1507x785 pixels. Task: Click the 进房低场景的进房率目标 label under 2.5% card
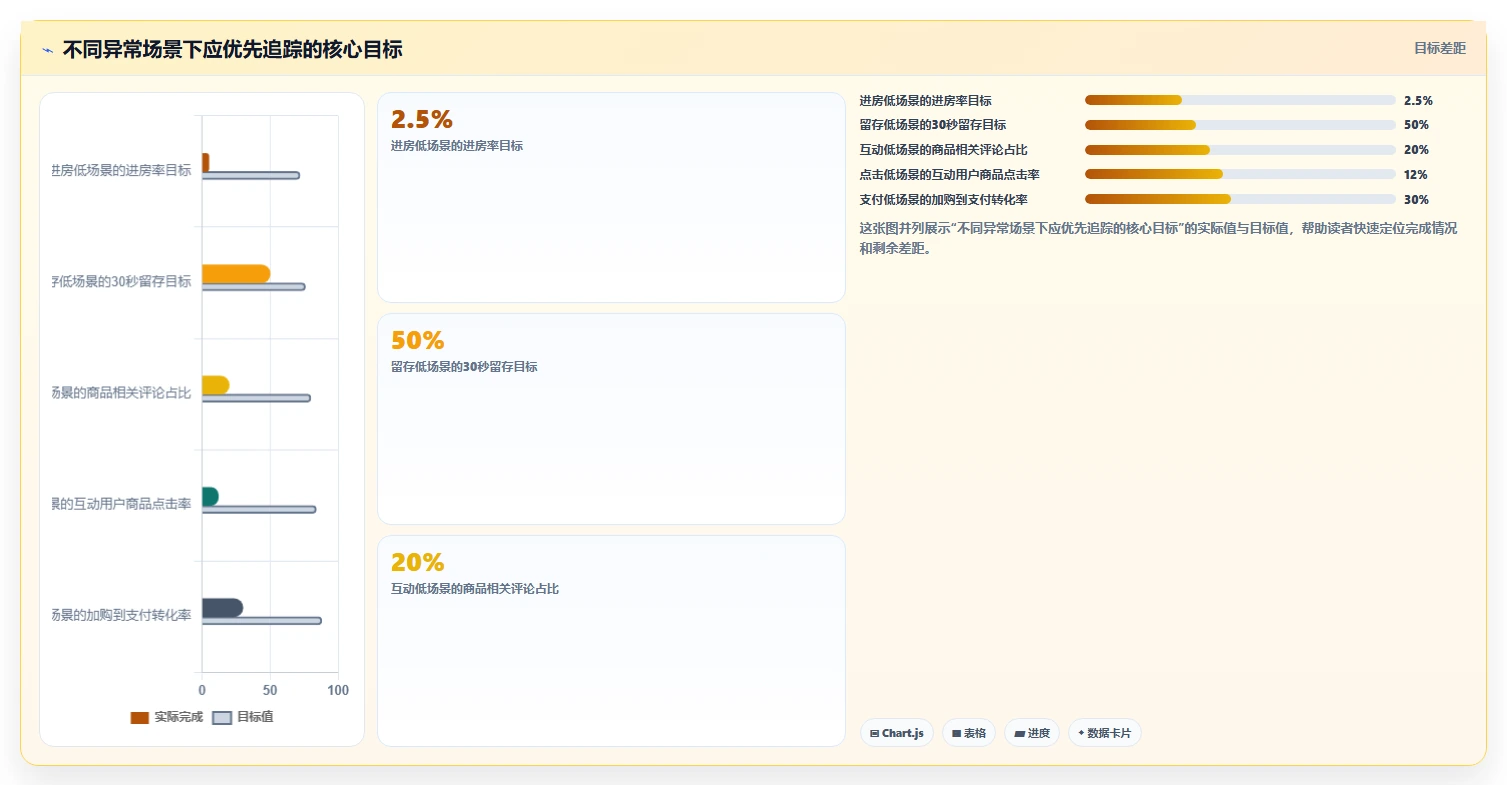tap(456, 145)
